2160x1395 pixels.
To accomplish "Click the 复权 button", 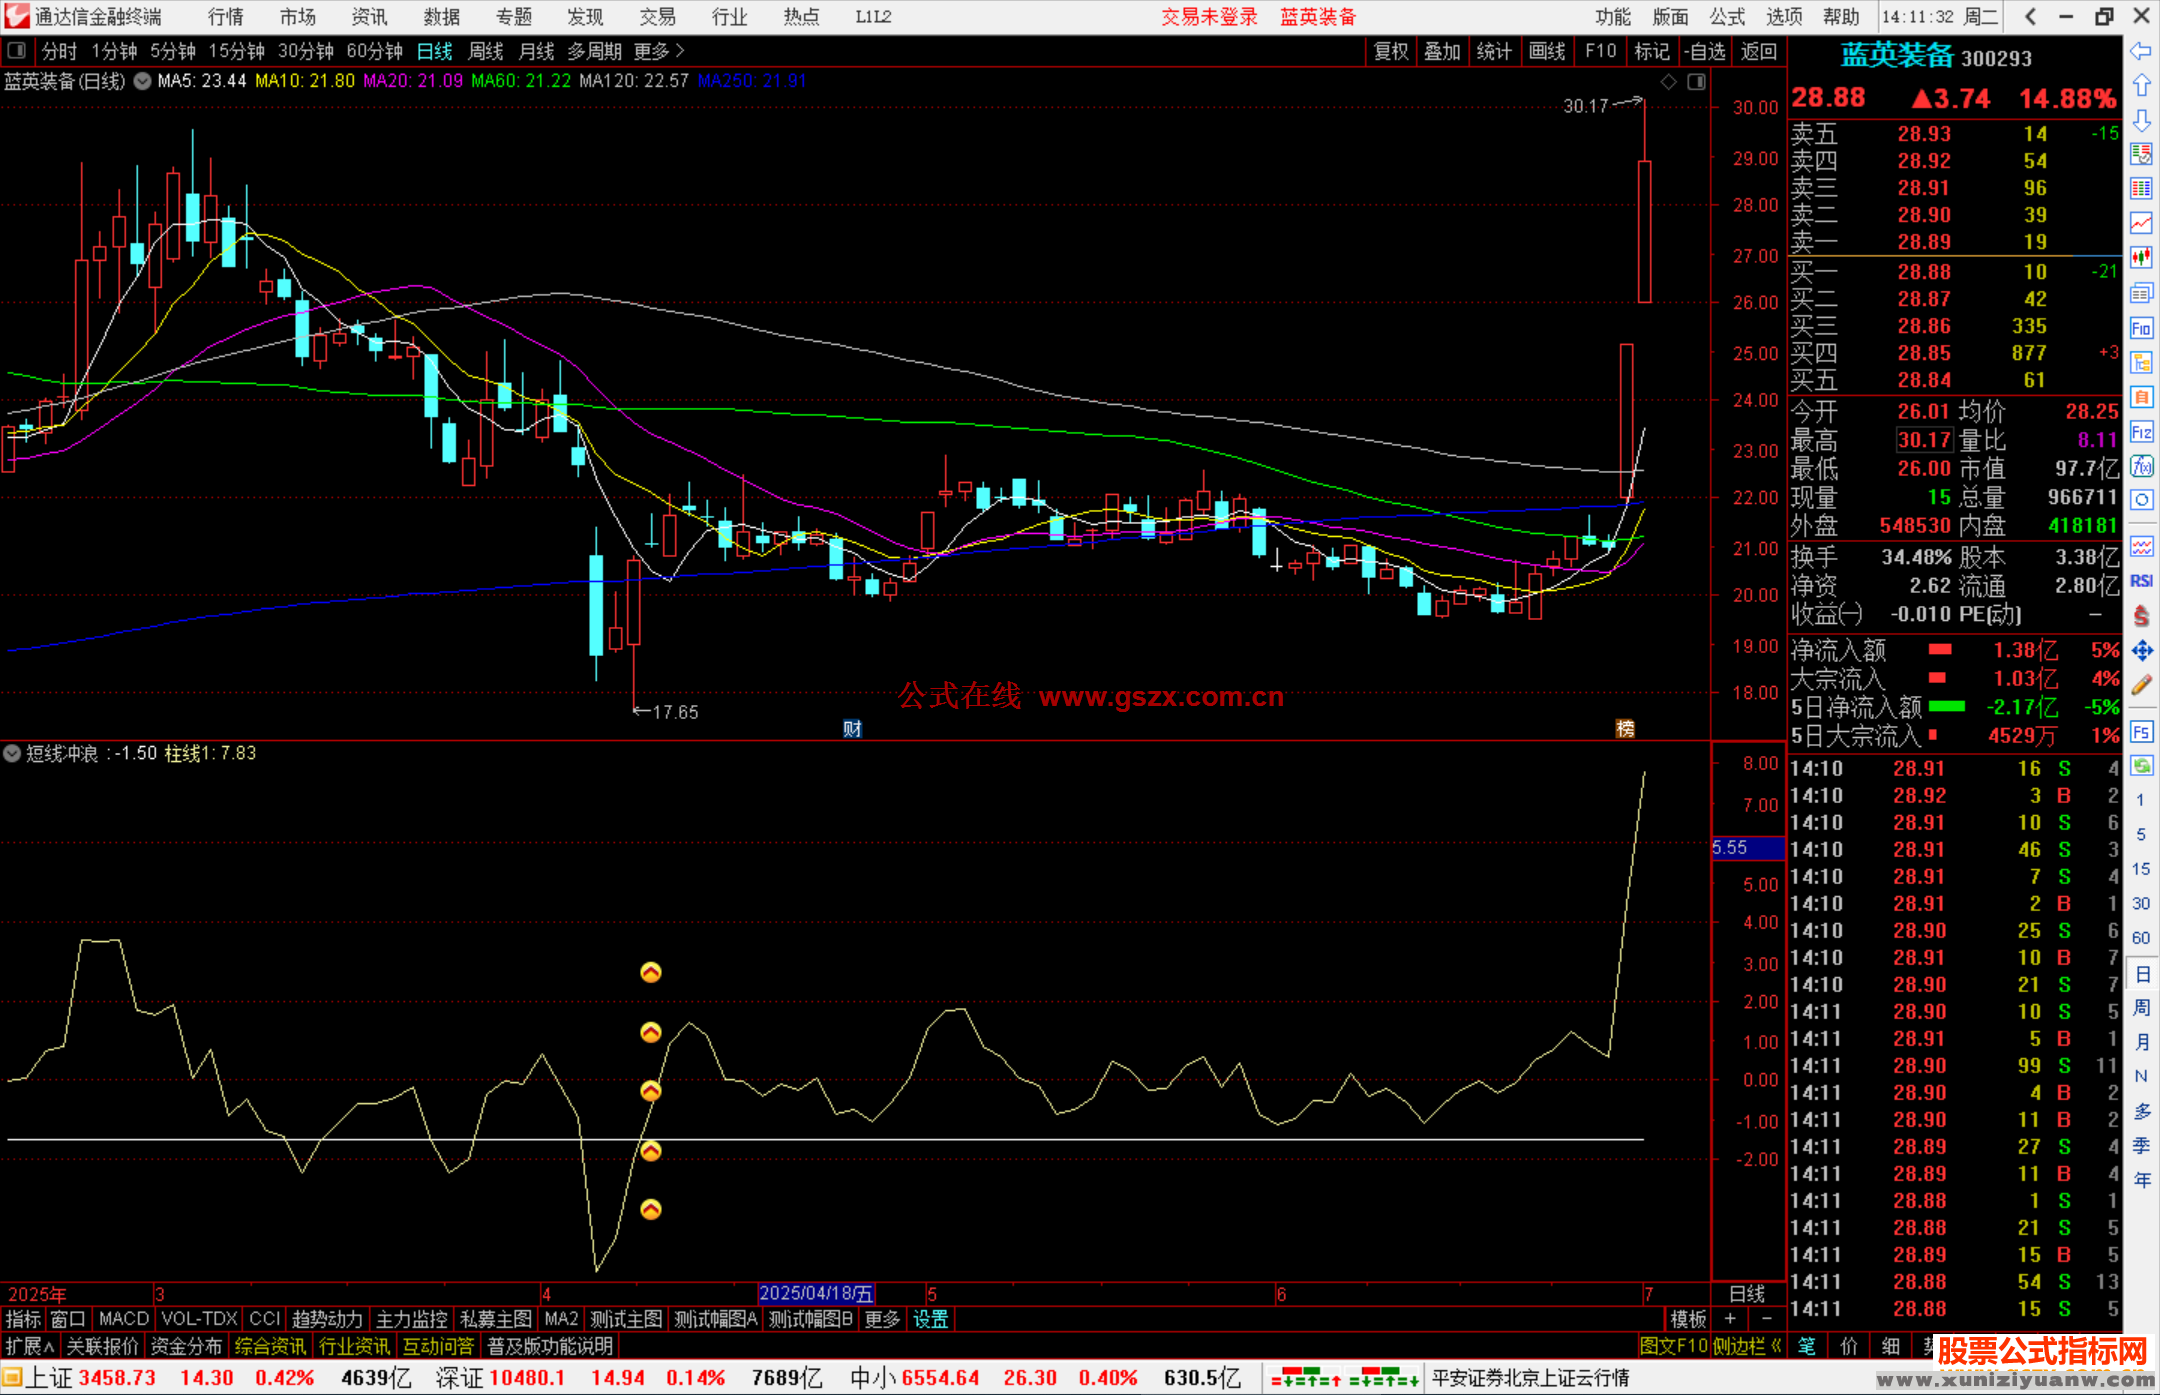I will pyautogui.click(x=1390, y=51).
